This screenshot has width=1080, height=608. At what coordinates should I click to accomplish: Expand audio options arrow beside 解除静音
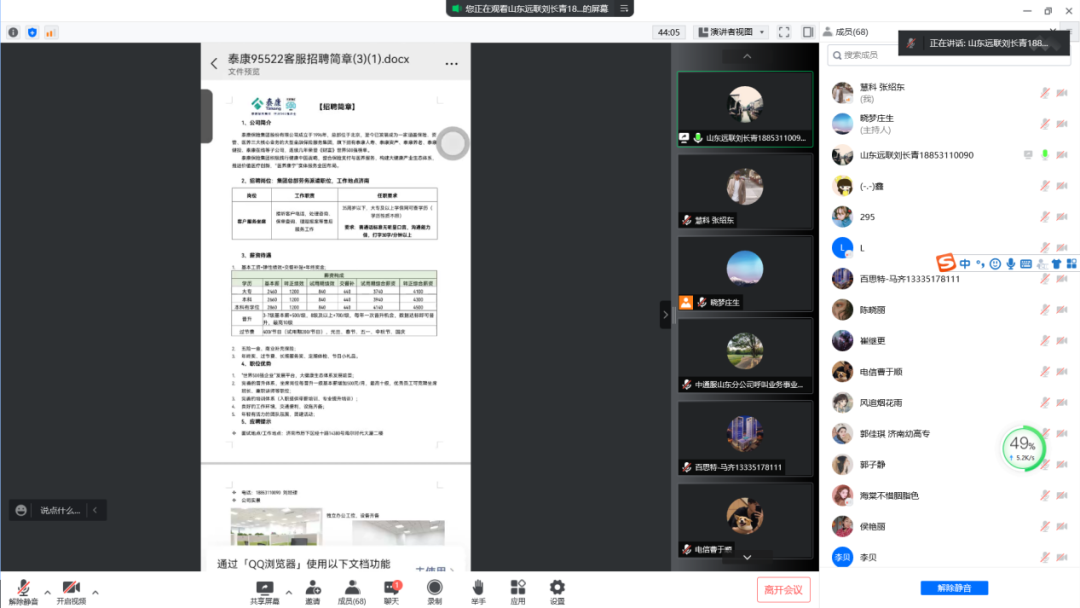point(47,589)
